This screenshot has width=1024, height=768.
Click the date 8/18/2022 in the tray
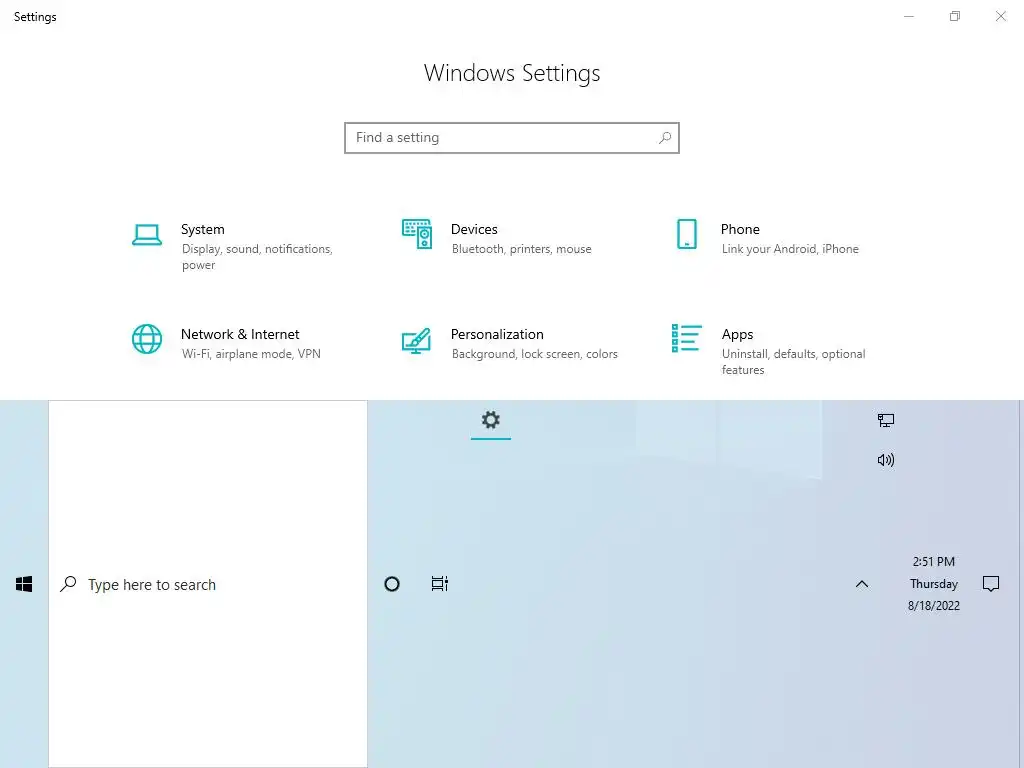coord(934,606)
